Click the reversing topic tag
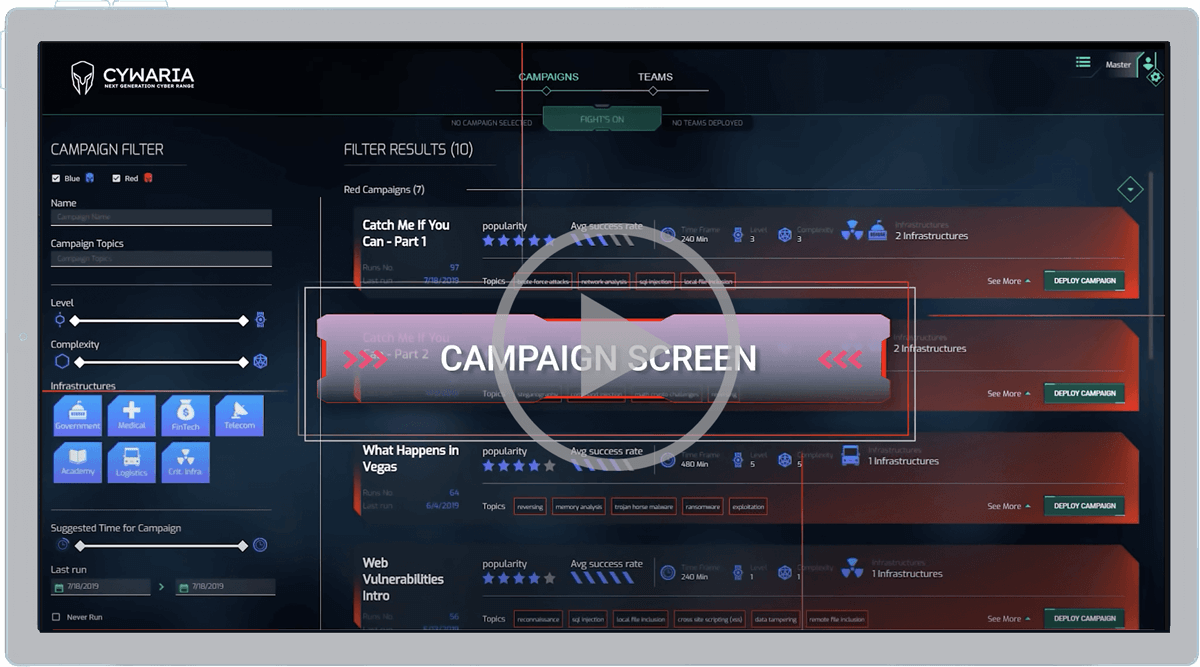1200x667 pixels. tap(530, 507)
